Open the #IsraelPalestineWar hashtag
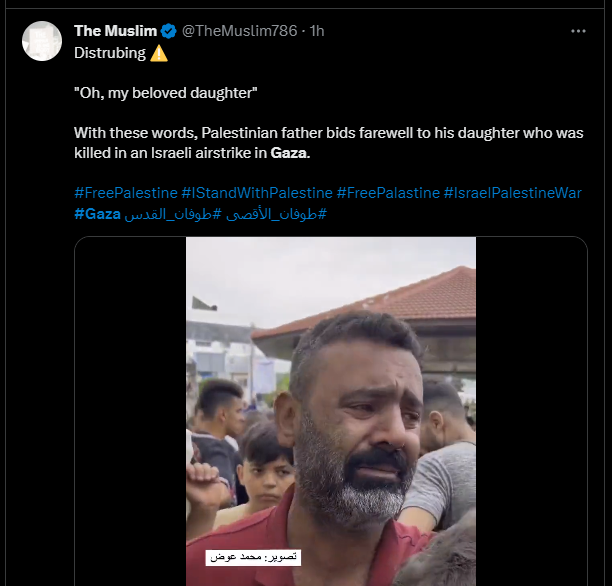The image size is (612, 586). pos(513,193)
